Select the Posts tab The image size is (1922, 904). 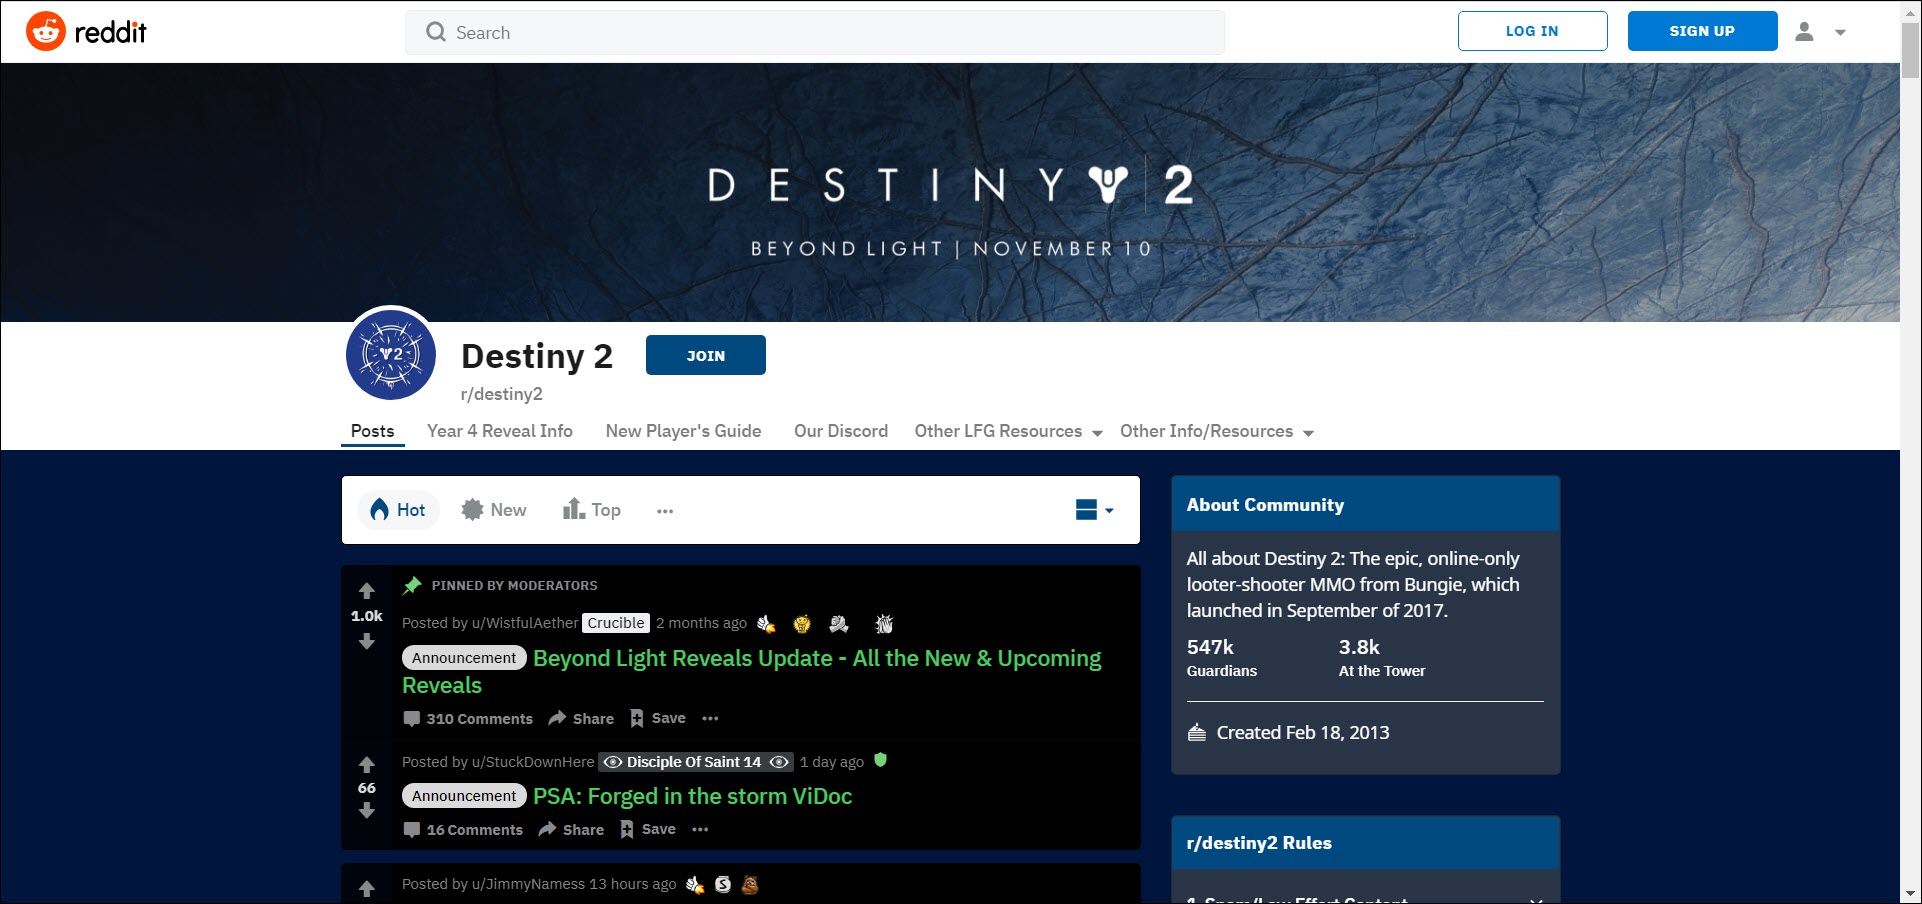(373, 431)
